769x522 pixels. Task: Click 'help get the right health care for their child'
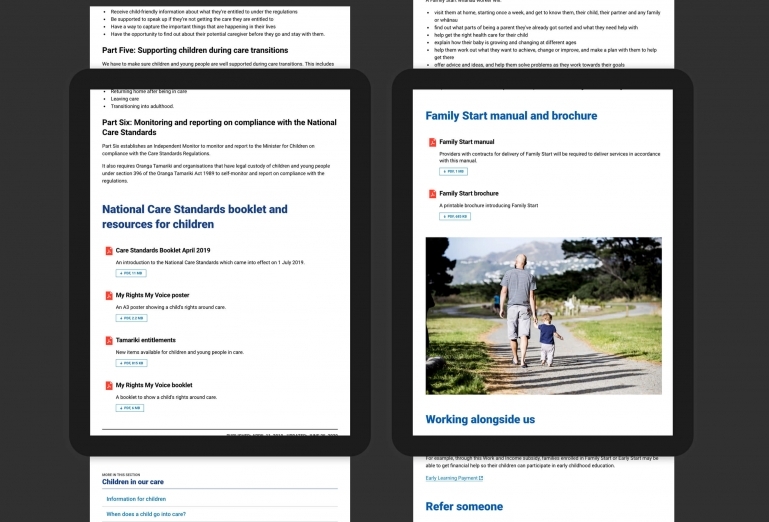481,35
